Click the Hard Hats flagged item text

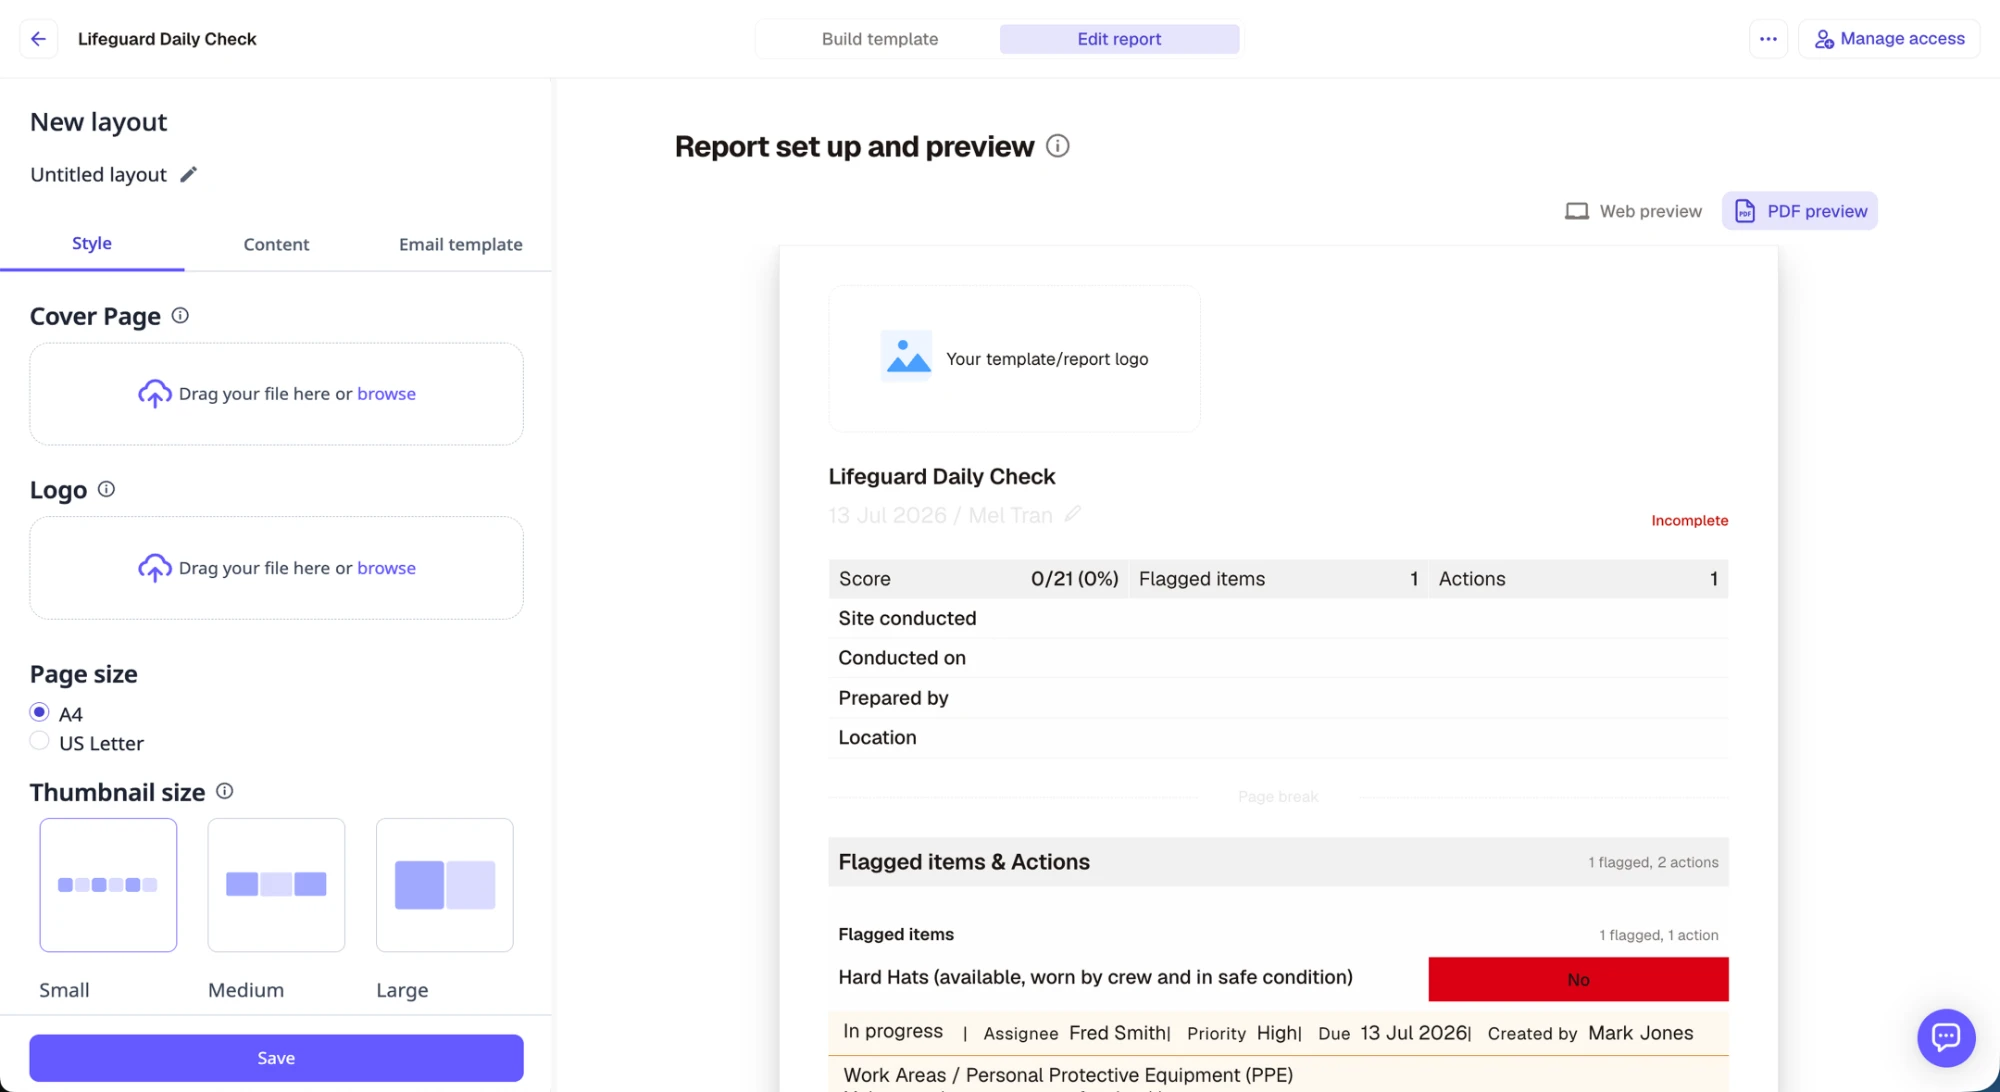tap(1095, 977)
